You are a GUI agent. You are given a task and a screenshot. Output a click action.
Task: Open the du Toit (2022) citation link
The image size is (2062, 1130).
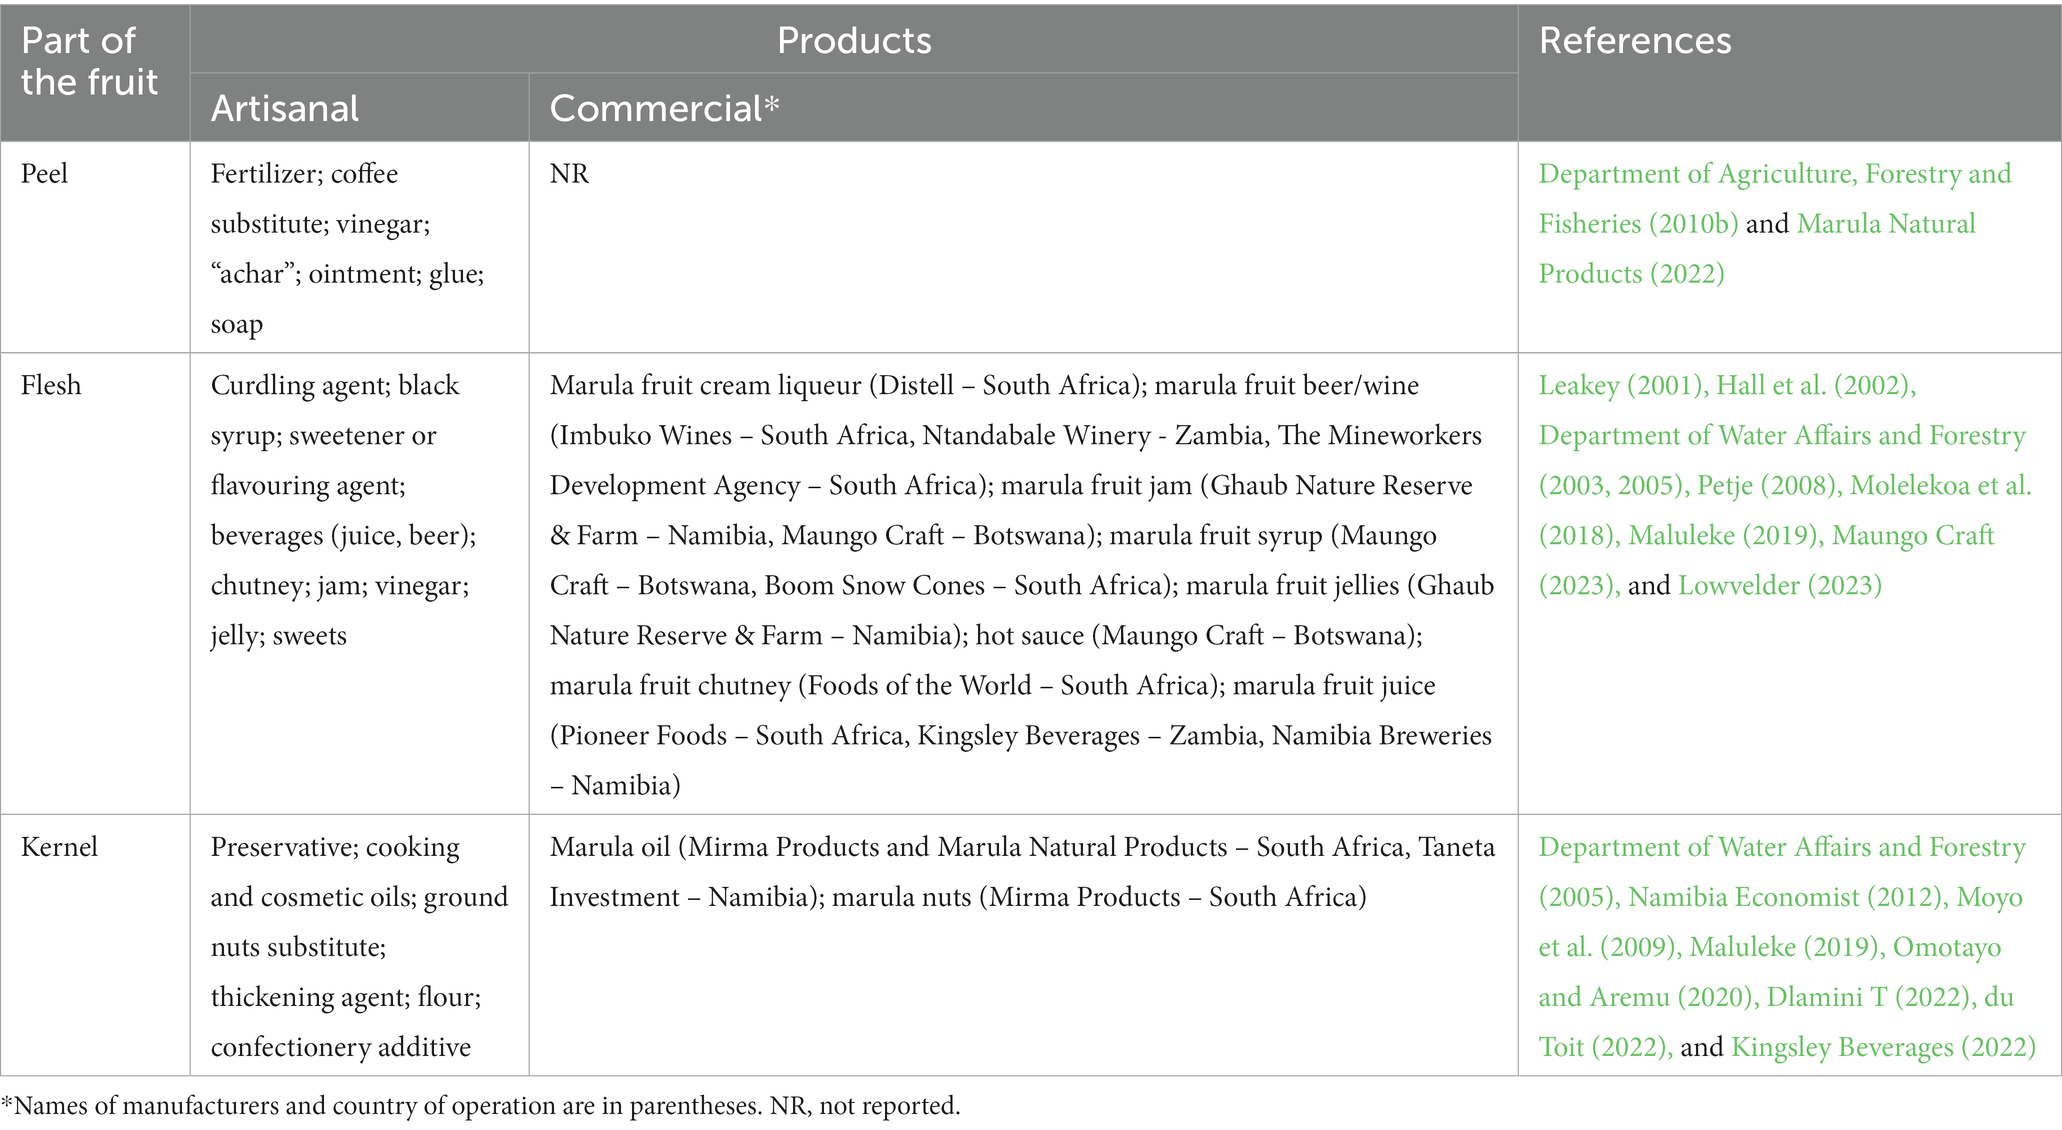click(x=1776, y=1023)
